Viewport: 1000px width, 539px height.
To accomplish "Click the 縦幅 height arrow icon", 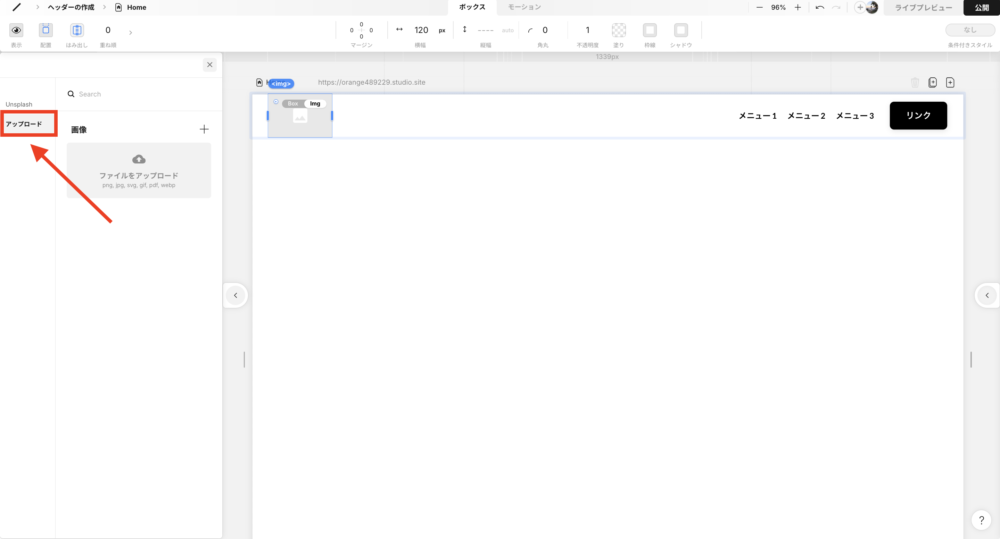I will (x=464, y=29).
